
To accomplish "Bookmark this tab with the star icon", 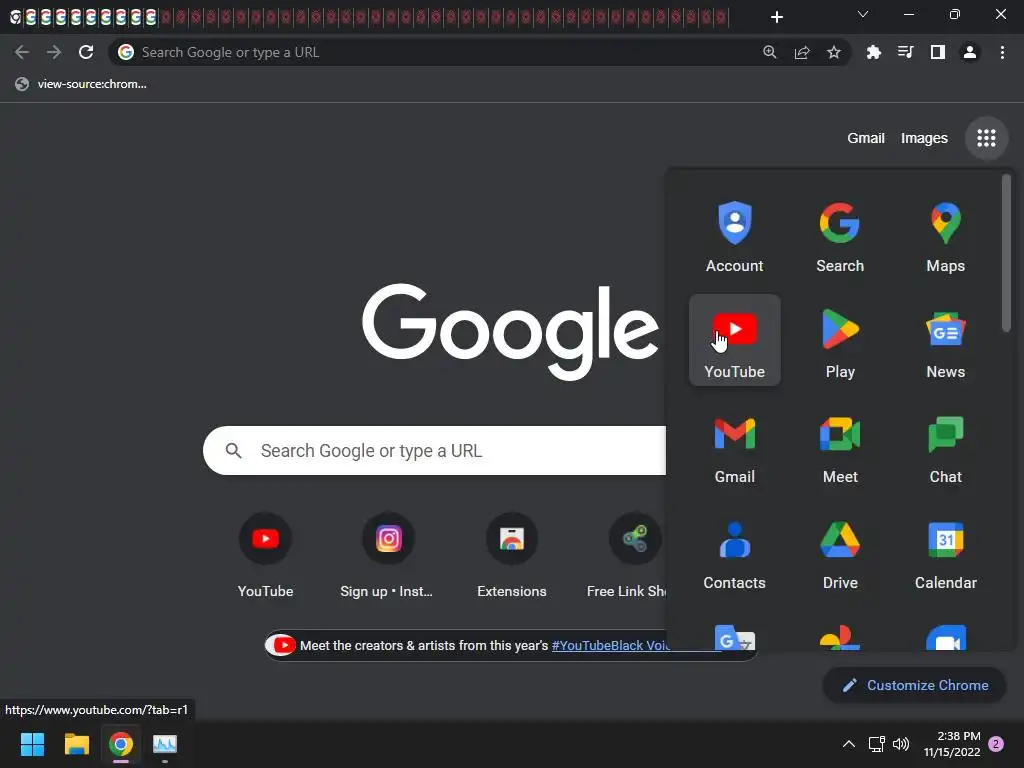I will click(833, 52).
